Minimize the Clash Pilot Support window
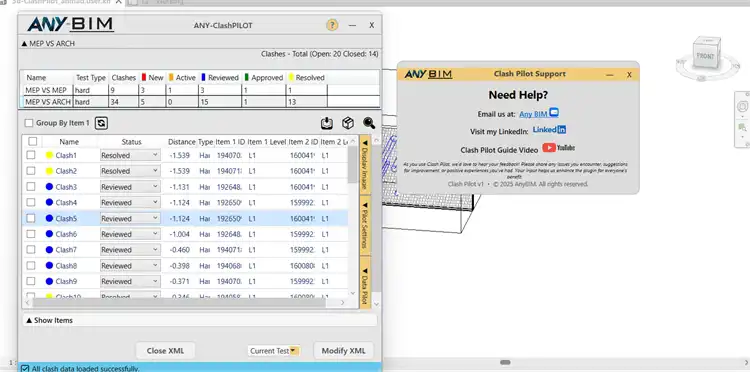Viewport: 750px width, 372px height. [x=610, y=75]
